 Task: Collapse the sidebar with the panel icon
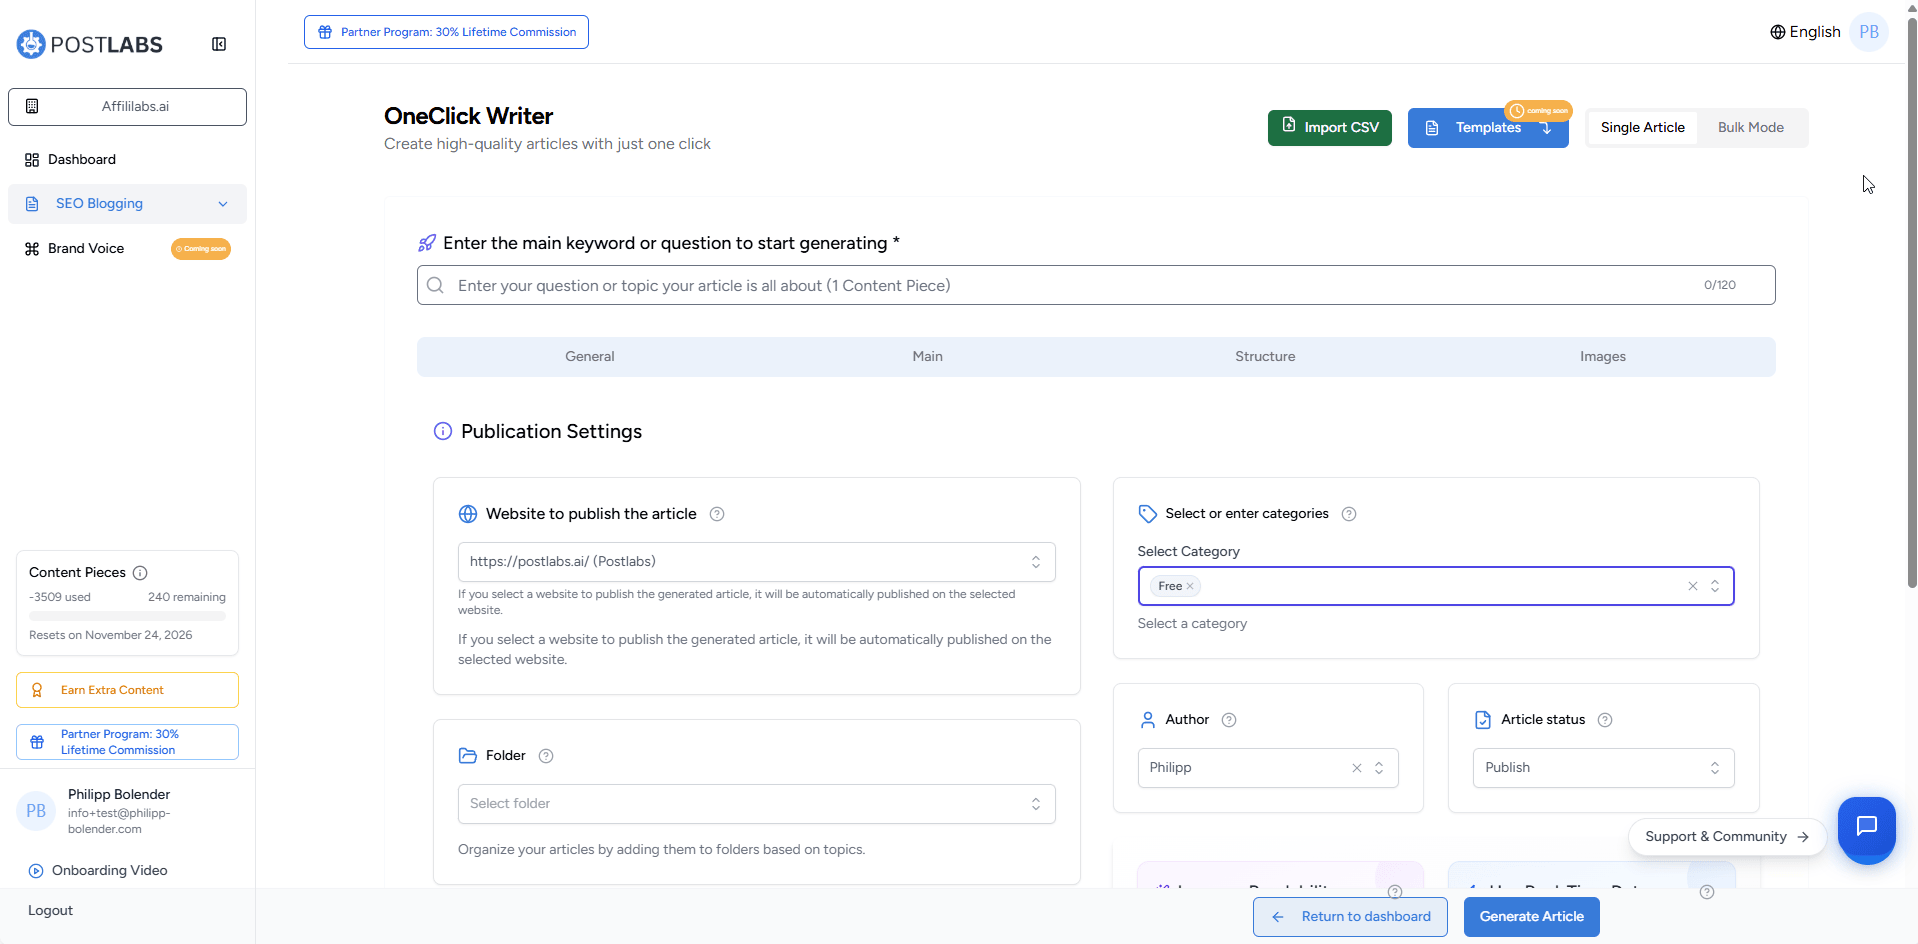pos(219,44)
